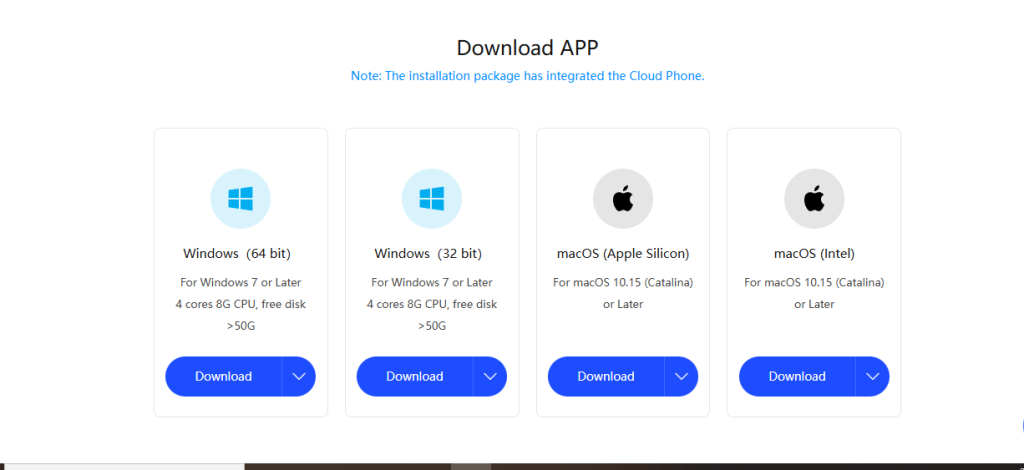Click the Windows logo icon for 32 bit
The image size is (1024, 470).
[x=431, y=198]
